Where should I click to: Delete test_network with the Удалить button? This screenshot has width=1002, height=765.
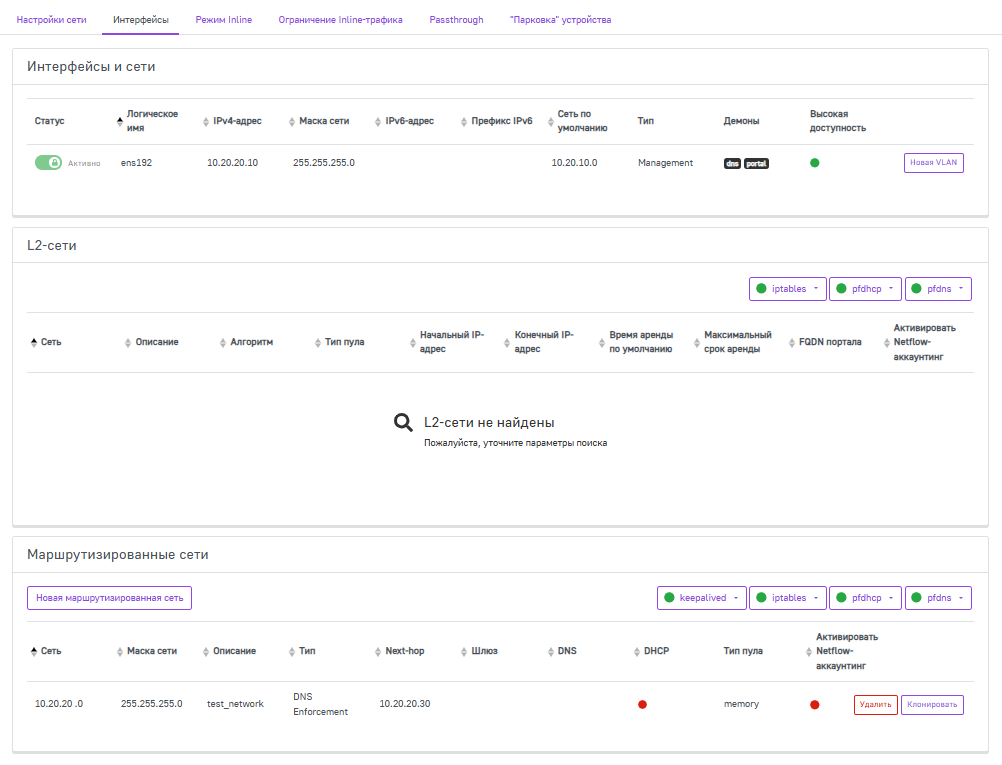point(875,705)
